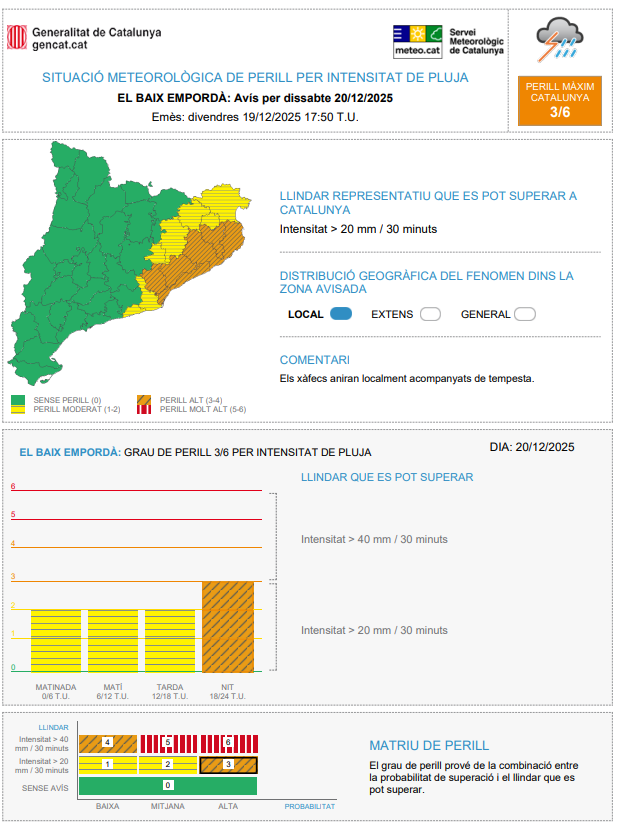Click the gencat.cat text link
This screenshot has height=828, width=624.
pyautogui.click(x=58, y=45)
